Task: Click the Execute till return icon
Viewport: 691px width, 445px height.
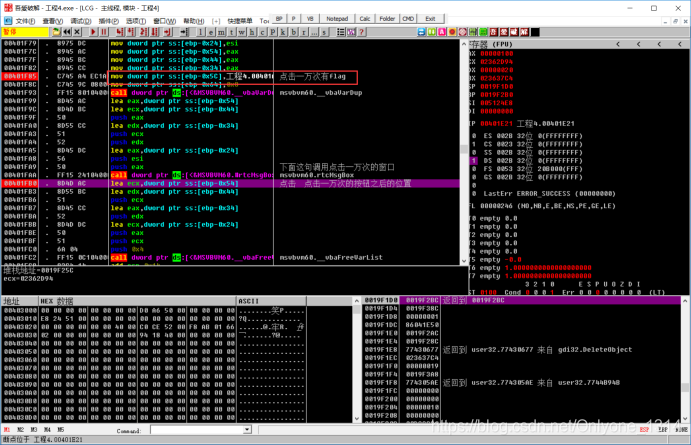Action: (x=167, y=32)
